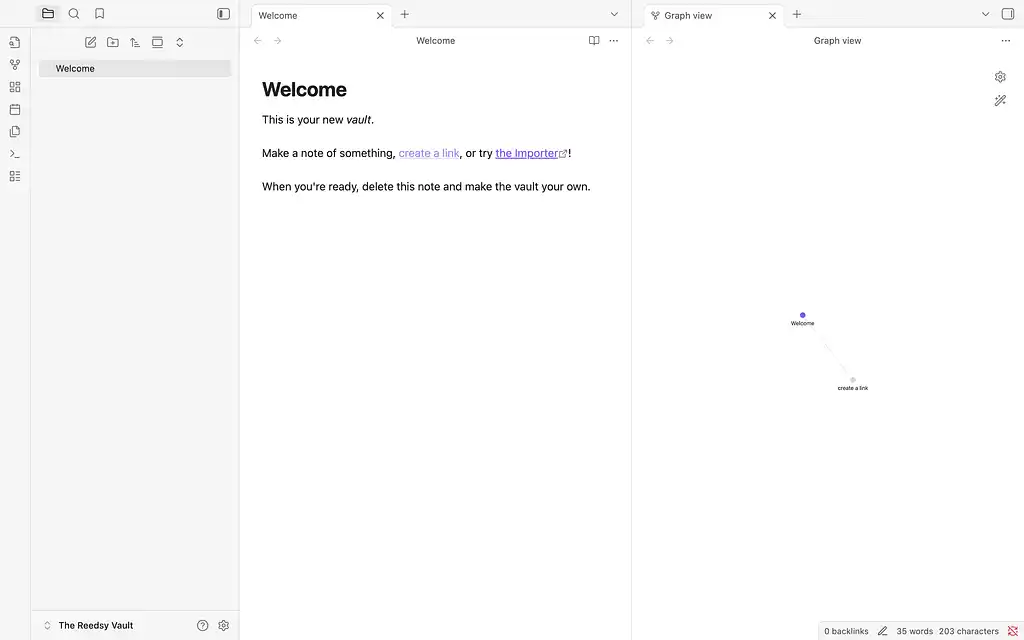This screenshot has height=640, width=1024.
Task: Open the graph view from the ribbon
Action: click(15, 65)
